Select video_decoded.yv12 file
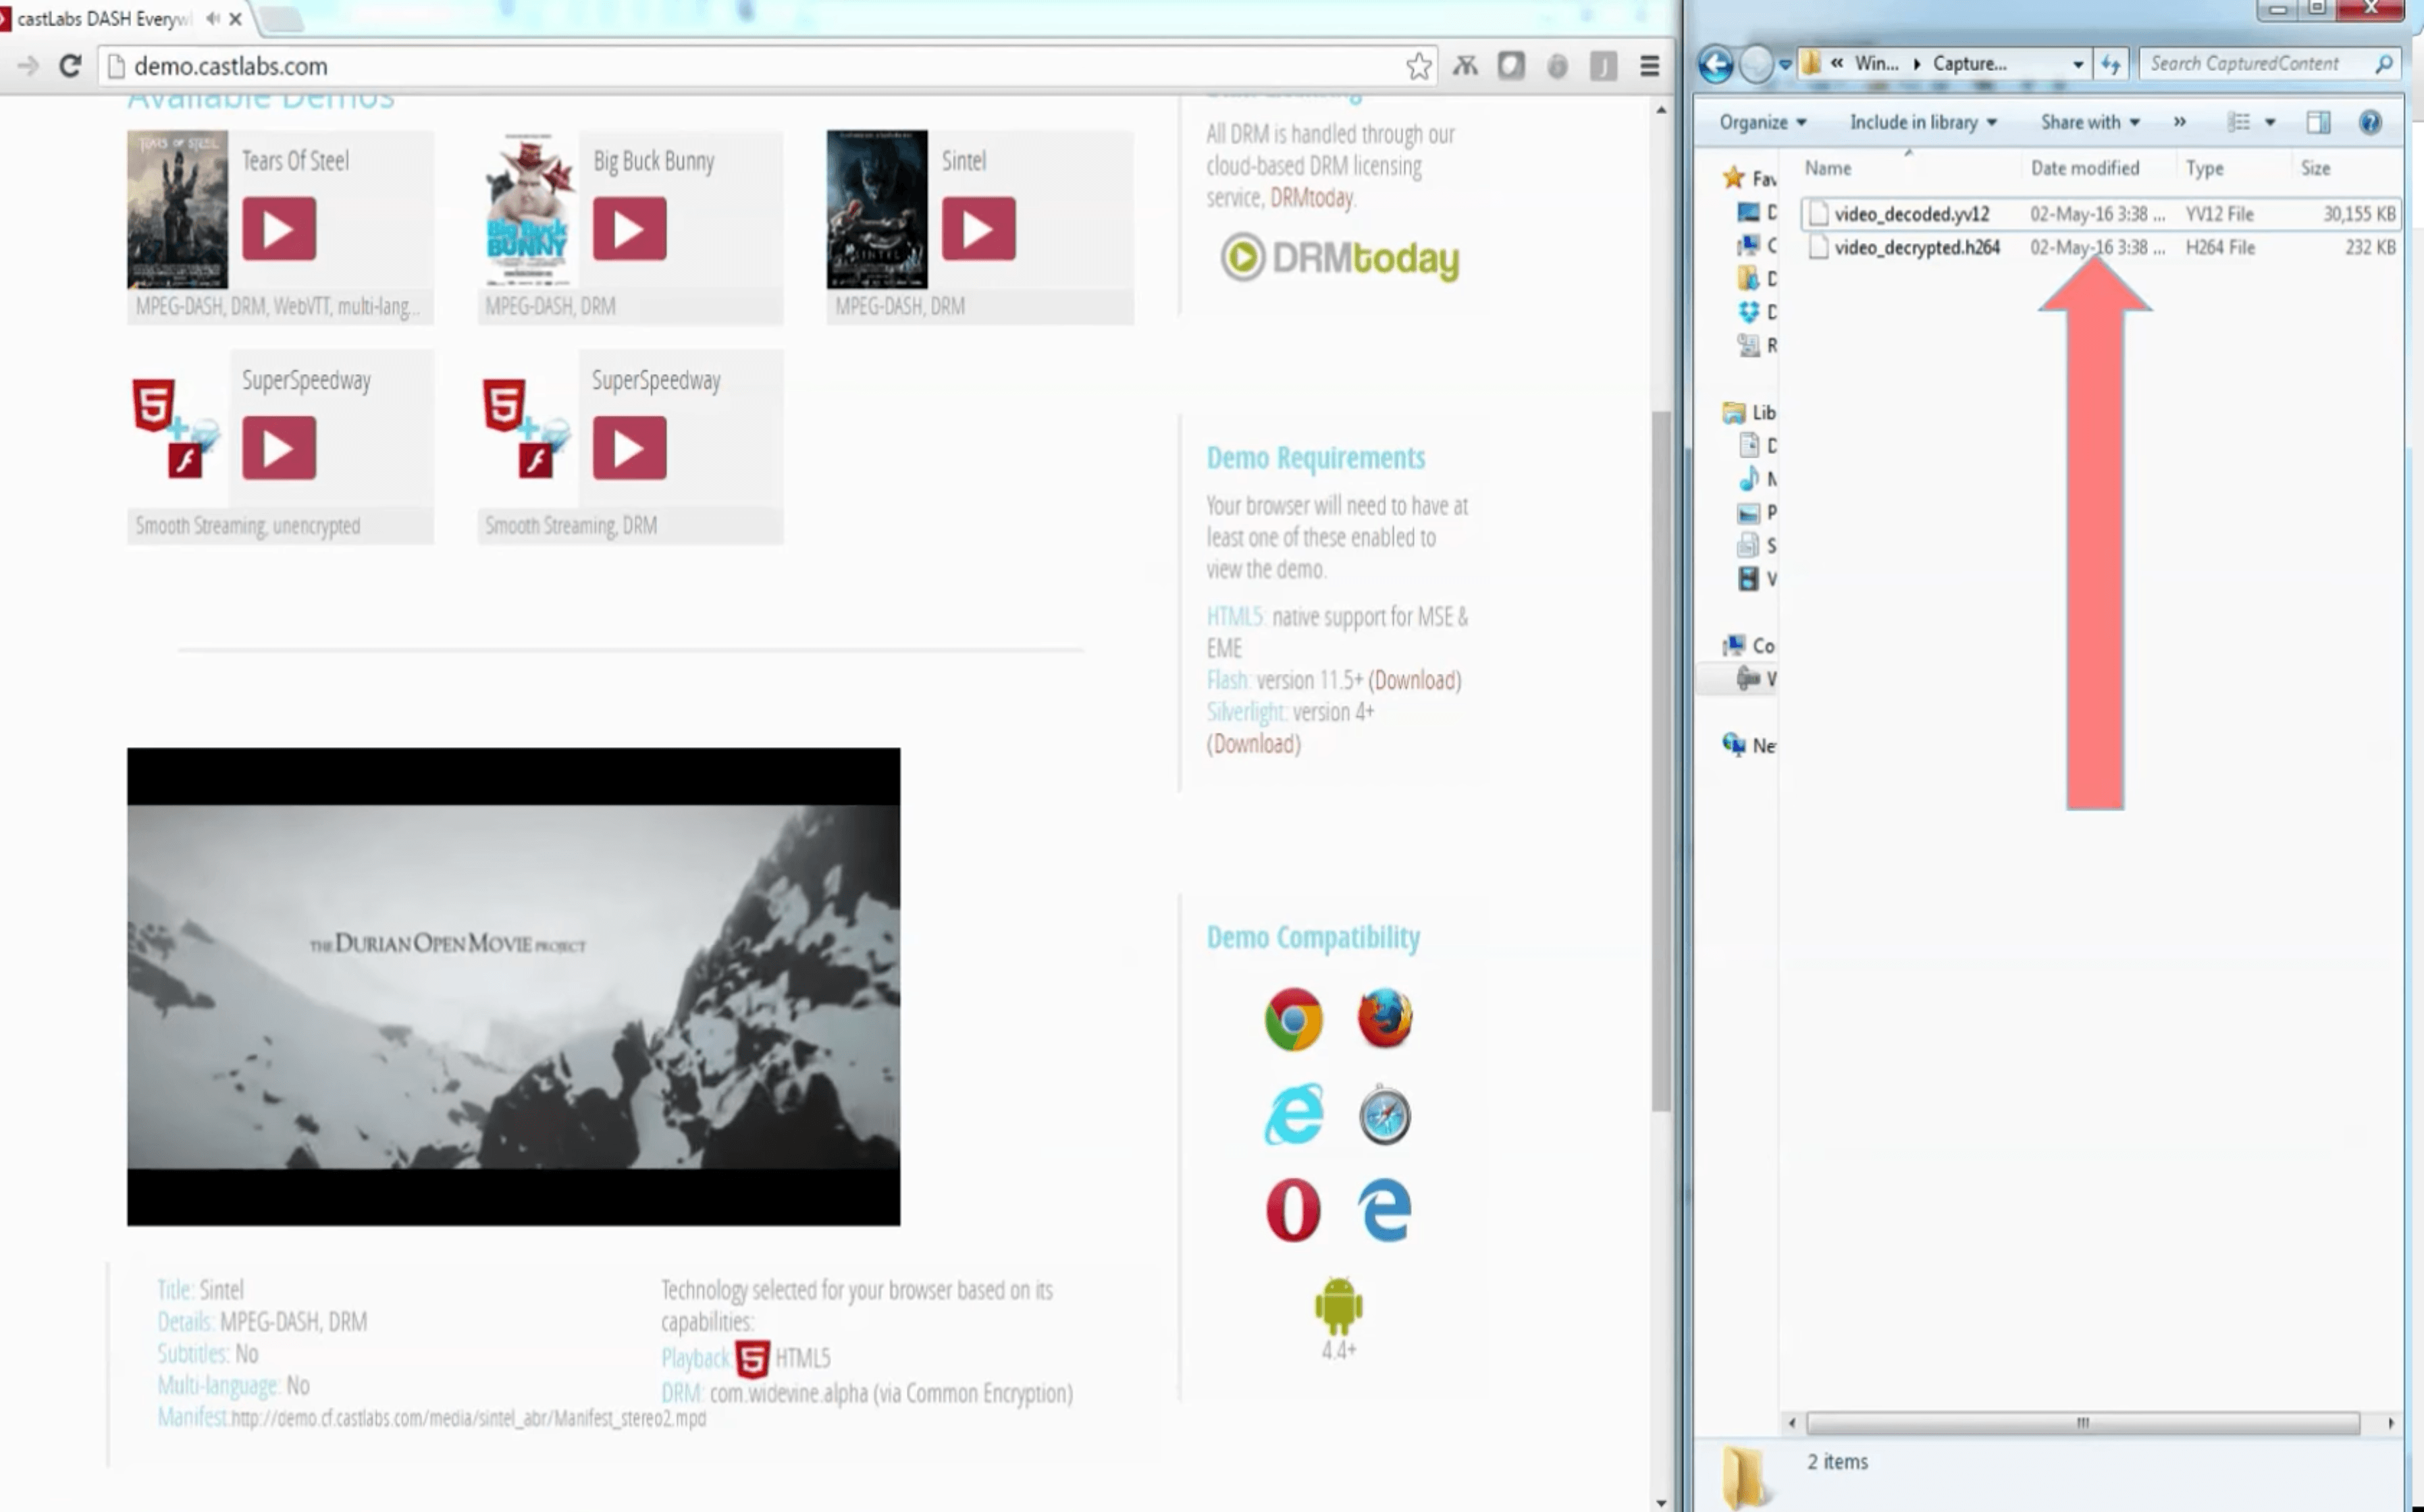Screen dimensions: 2424x1512 click(x=1911, y=214)
